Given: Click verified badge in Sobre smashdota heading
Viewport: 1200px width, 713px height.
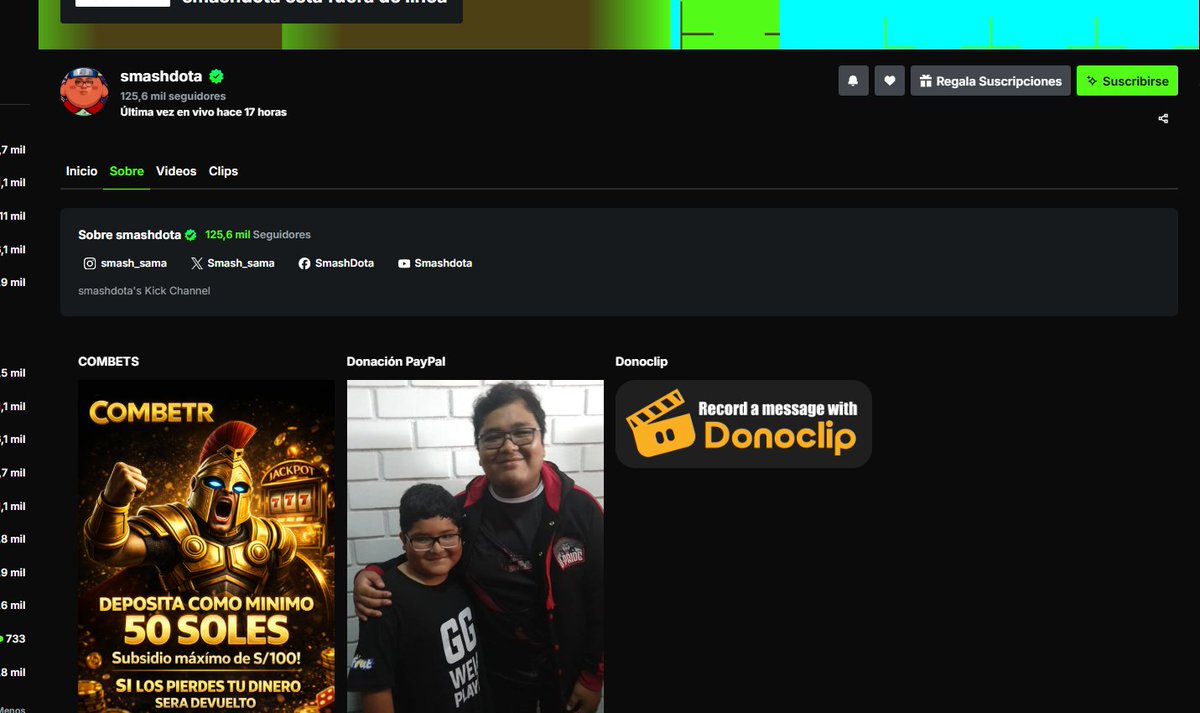Looking at the screenshot, I should point(191,235).
